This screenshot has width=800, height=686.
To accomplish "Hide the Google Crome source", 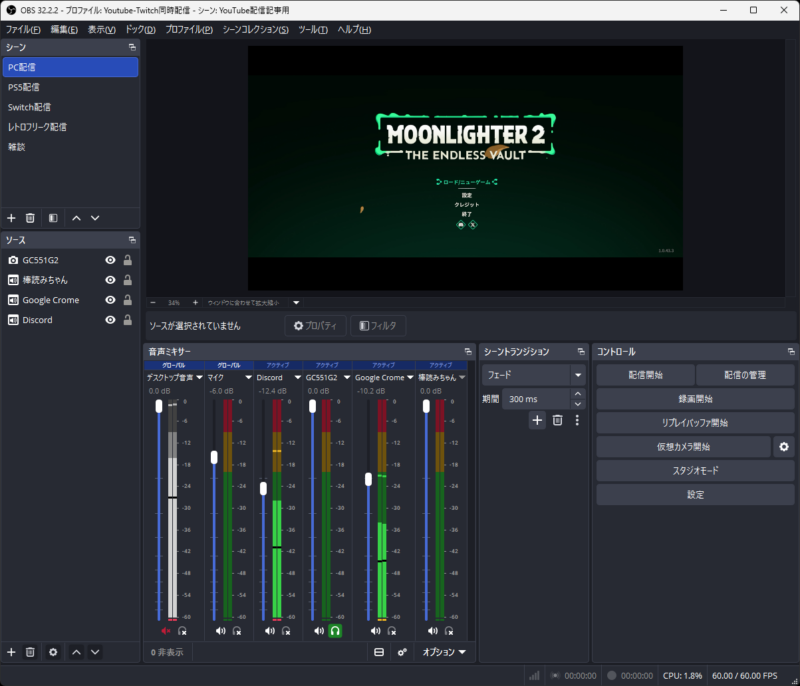I will pos(110,300).
